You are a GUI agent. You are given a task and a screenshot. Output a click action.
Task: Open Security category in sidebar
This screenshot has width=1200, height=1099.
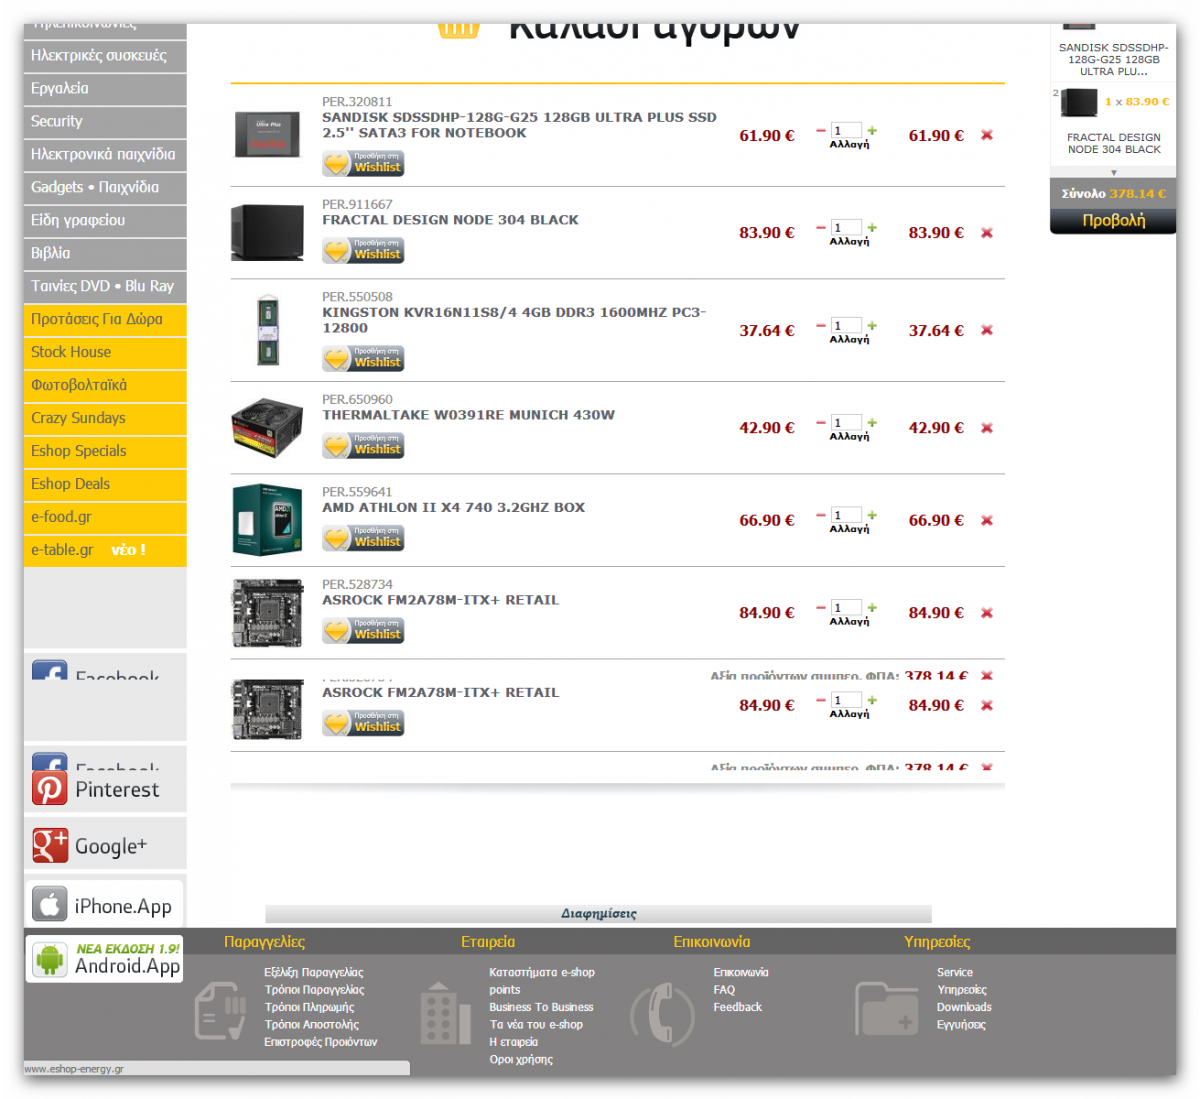coord(105,122)
